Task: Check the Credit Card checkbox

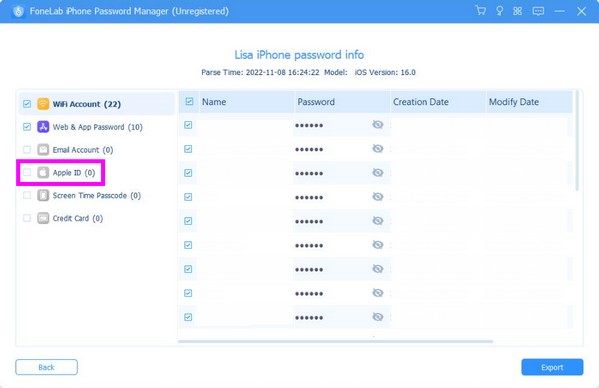Action: pyautogui.click(x=27, y=218)
